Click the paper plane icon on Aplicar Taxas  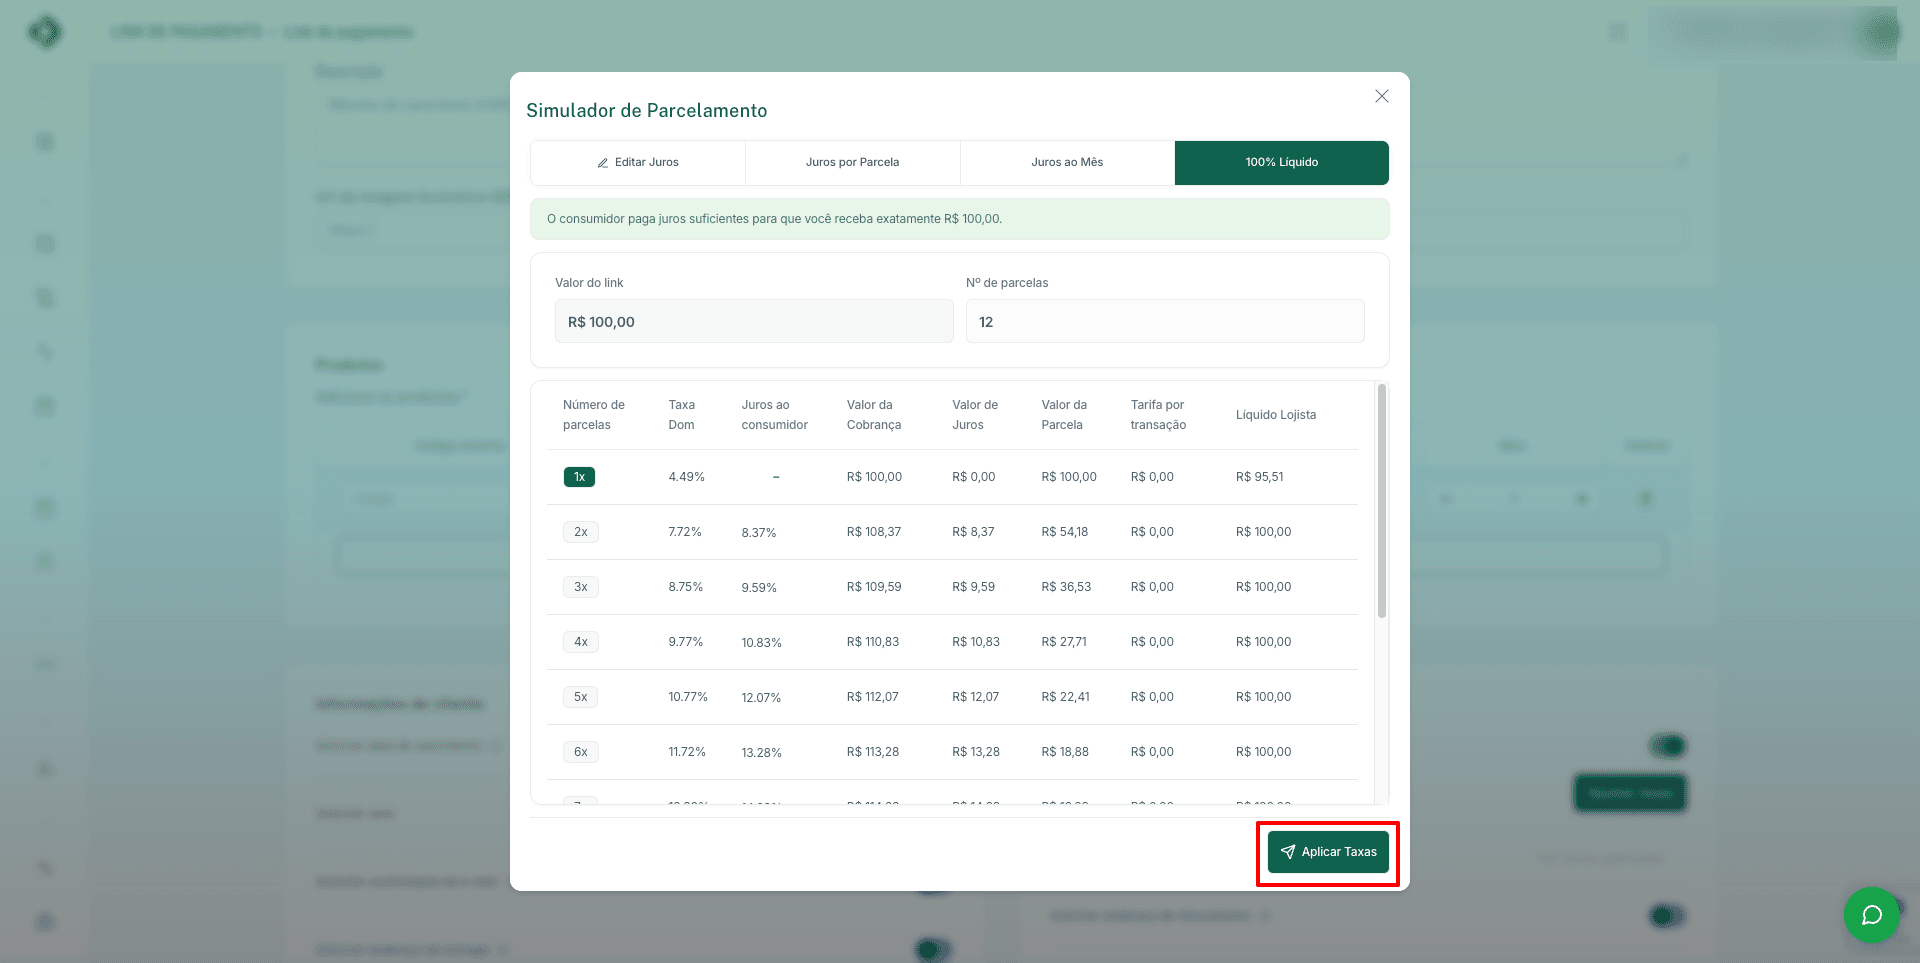[x=1288, y=852]
